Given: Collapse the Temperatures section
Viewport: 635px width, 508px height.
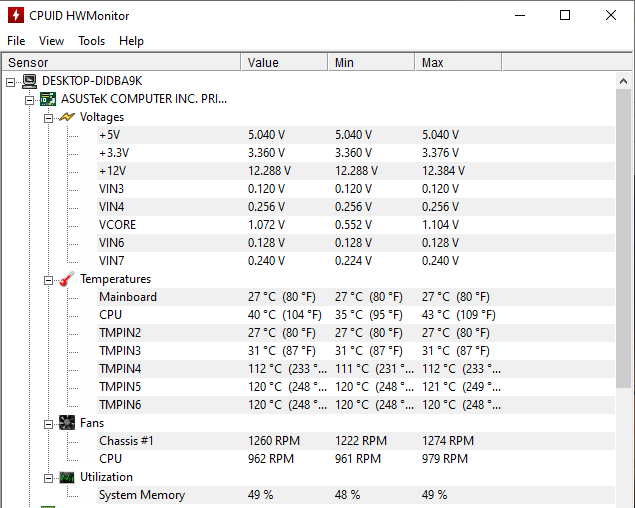Looking at the screenshot, I should pos(48,279).
